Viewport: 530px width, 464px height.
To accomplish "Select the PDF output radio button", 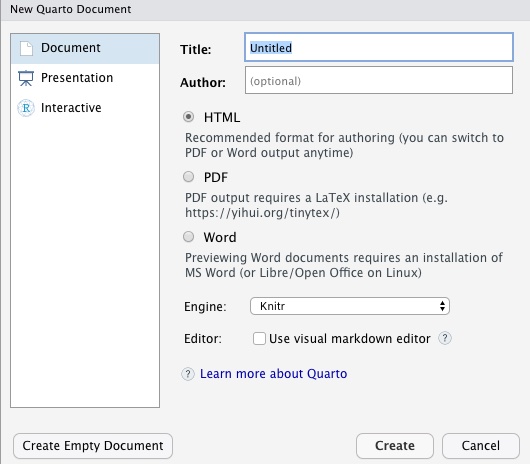I will coord(189,177).
